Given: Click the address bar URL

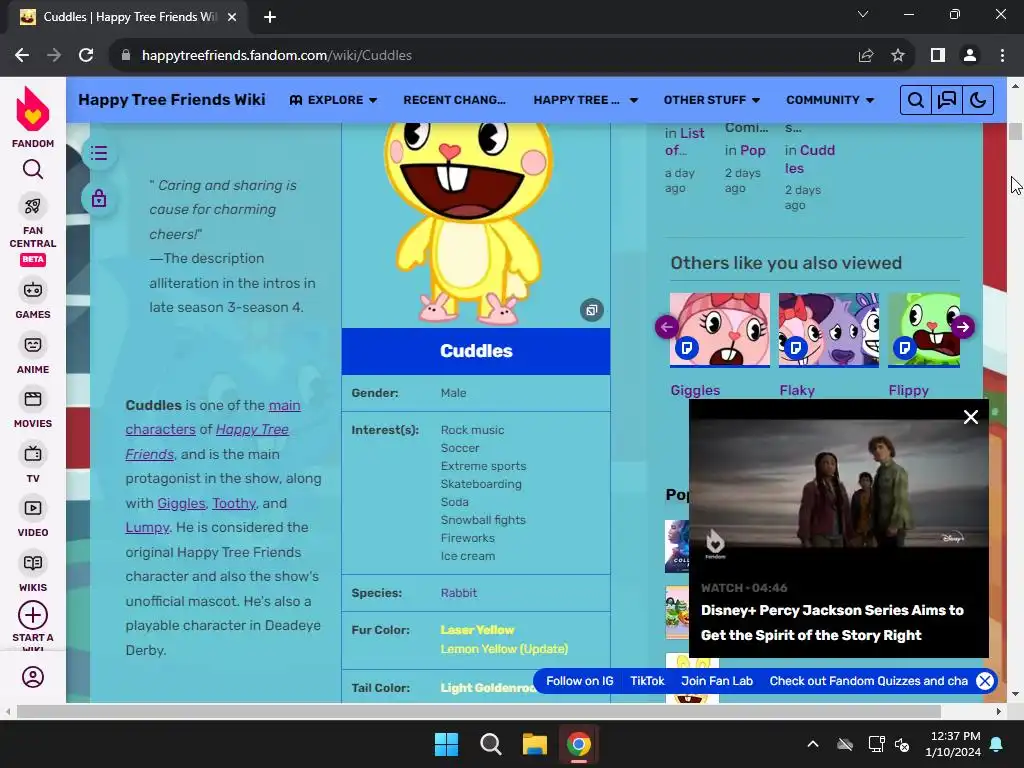Looking at the screenshot, I should point(277,56).
